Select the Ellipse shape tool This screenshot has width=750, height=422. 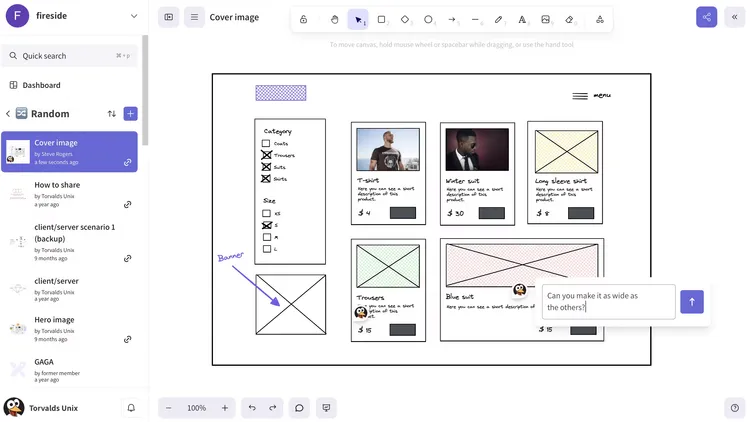click(428, 20)
